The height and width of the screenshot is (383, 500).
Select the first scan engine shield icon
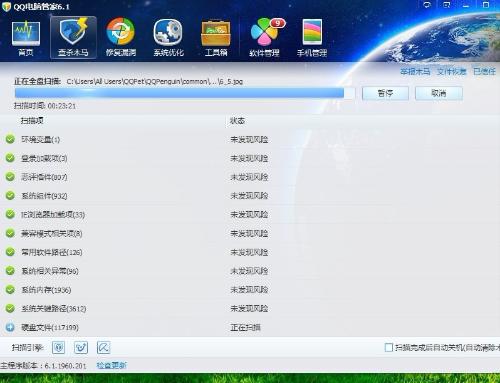tap(59, 347)
